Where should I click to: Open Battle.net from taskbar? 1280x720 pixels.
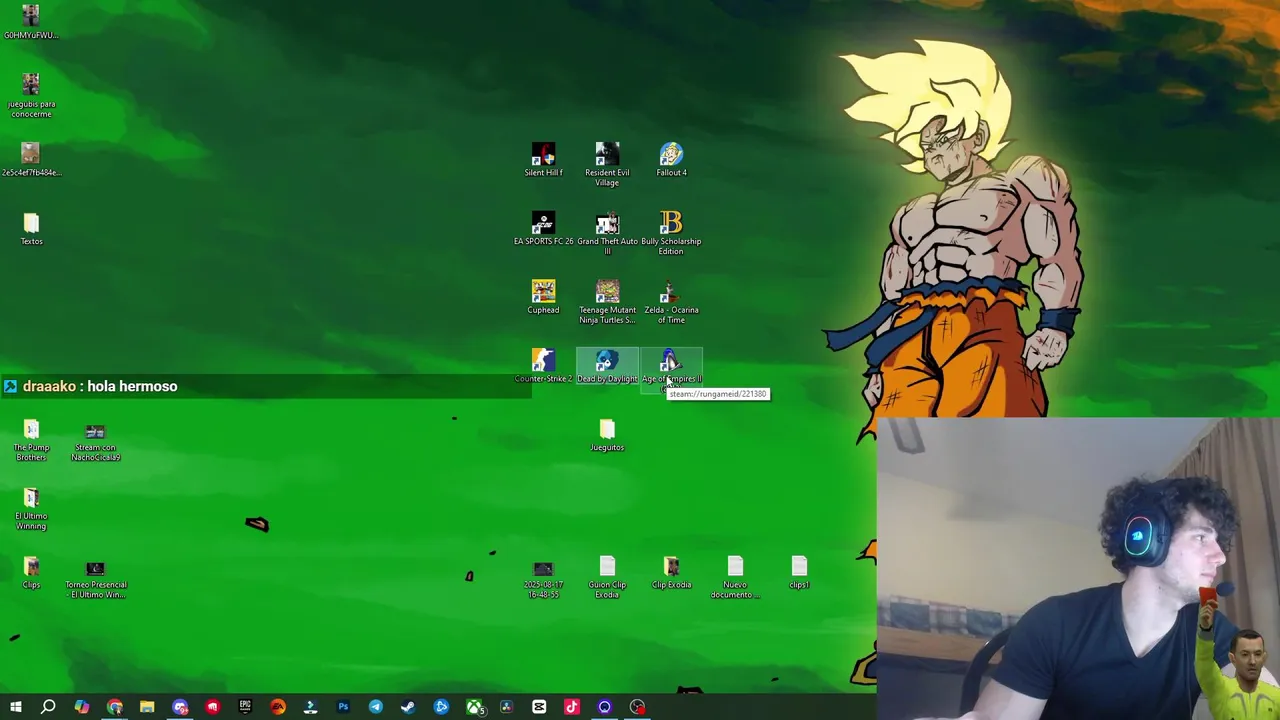tap(441, 707)
